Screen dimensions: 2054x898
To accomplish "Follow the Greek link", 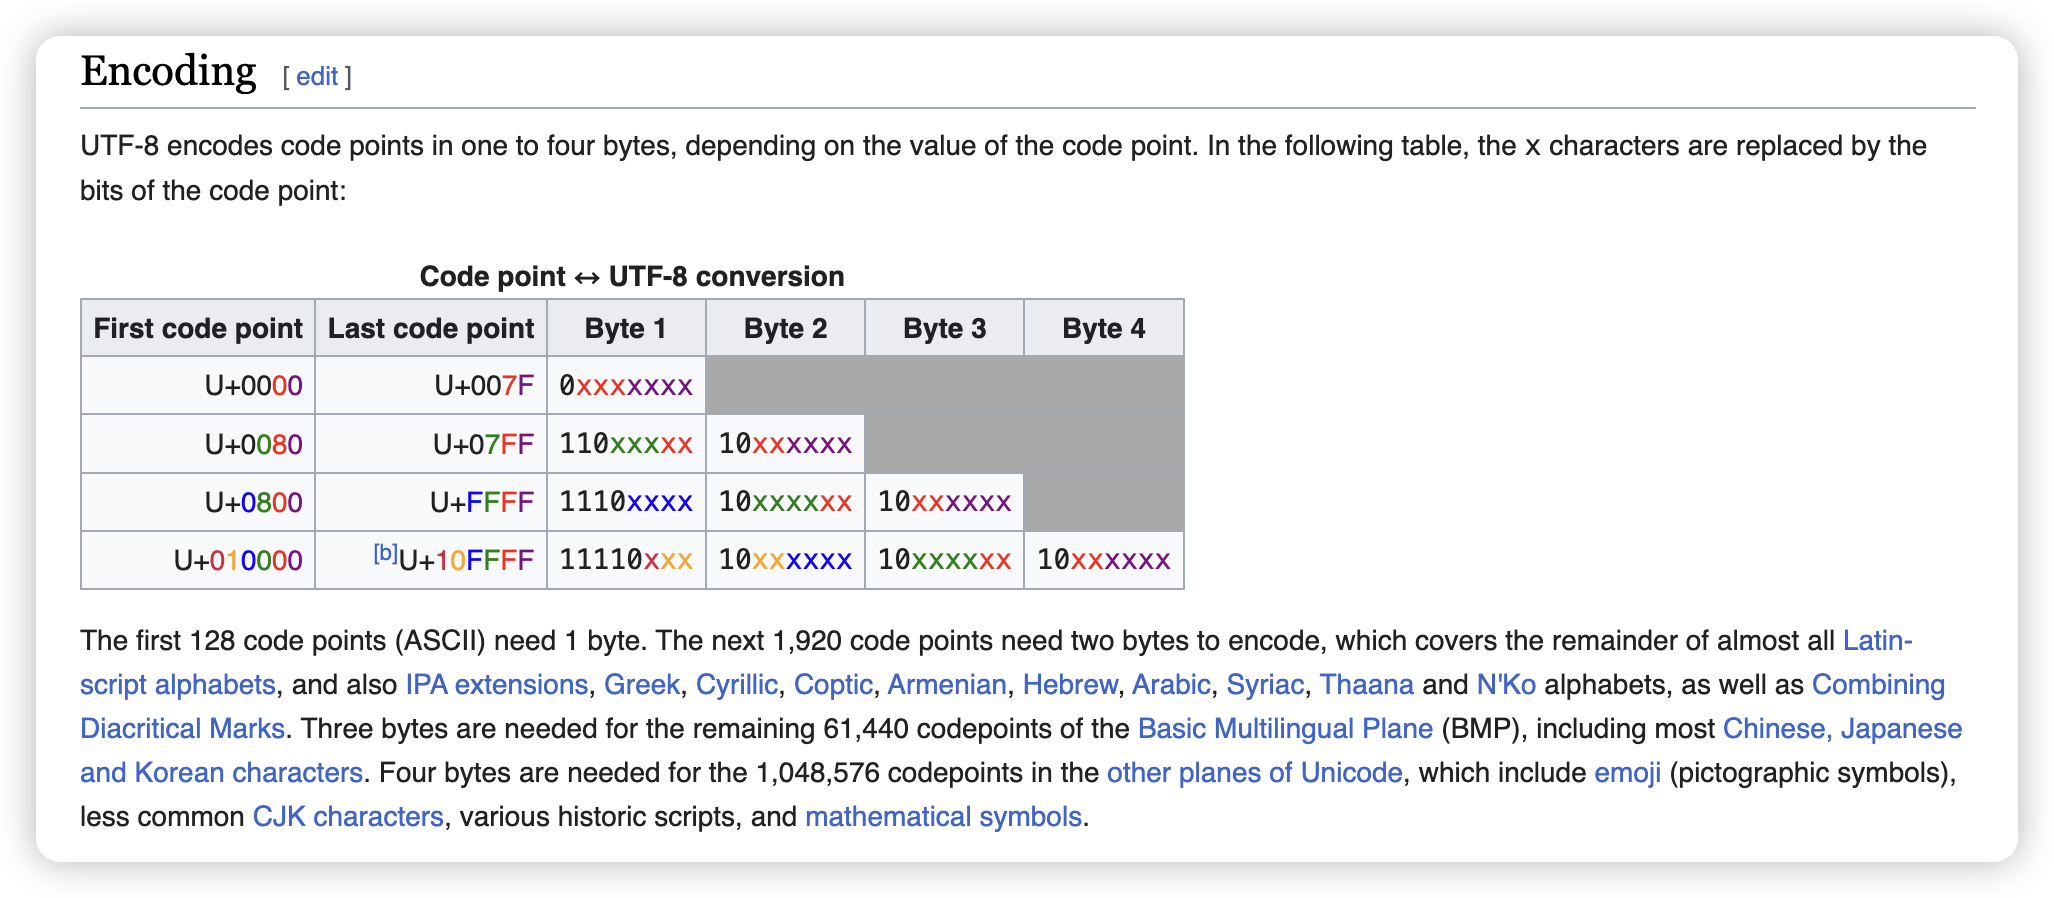I will pos(641,684).
